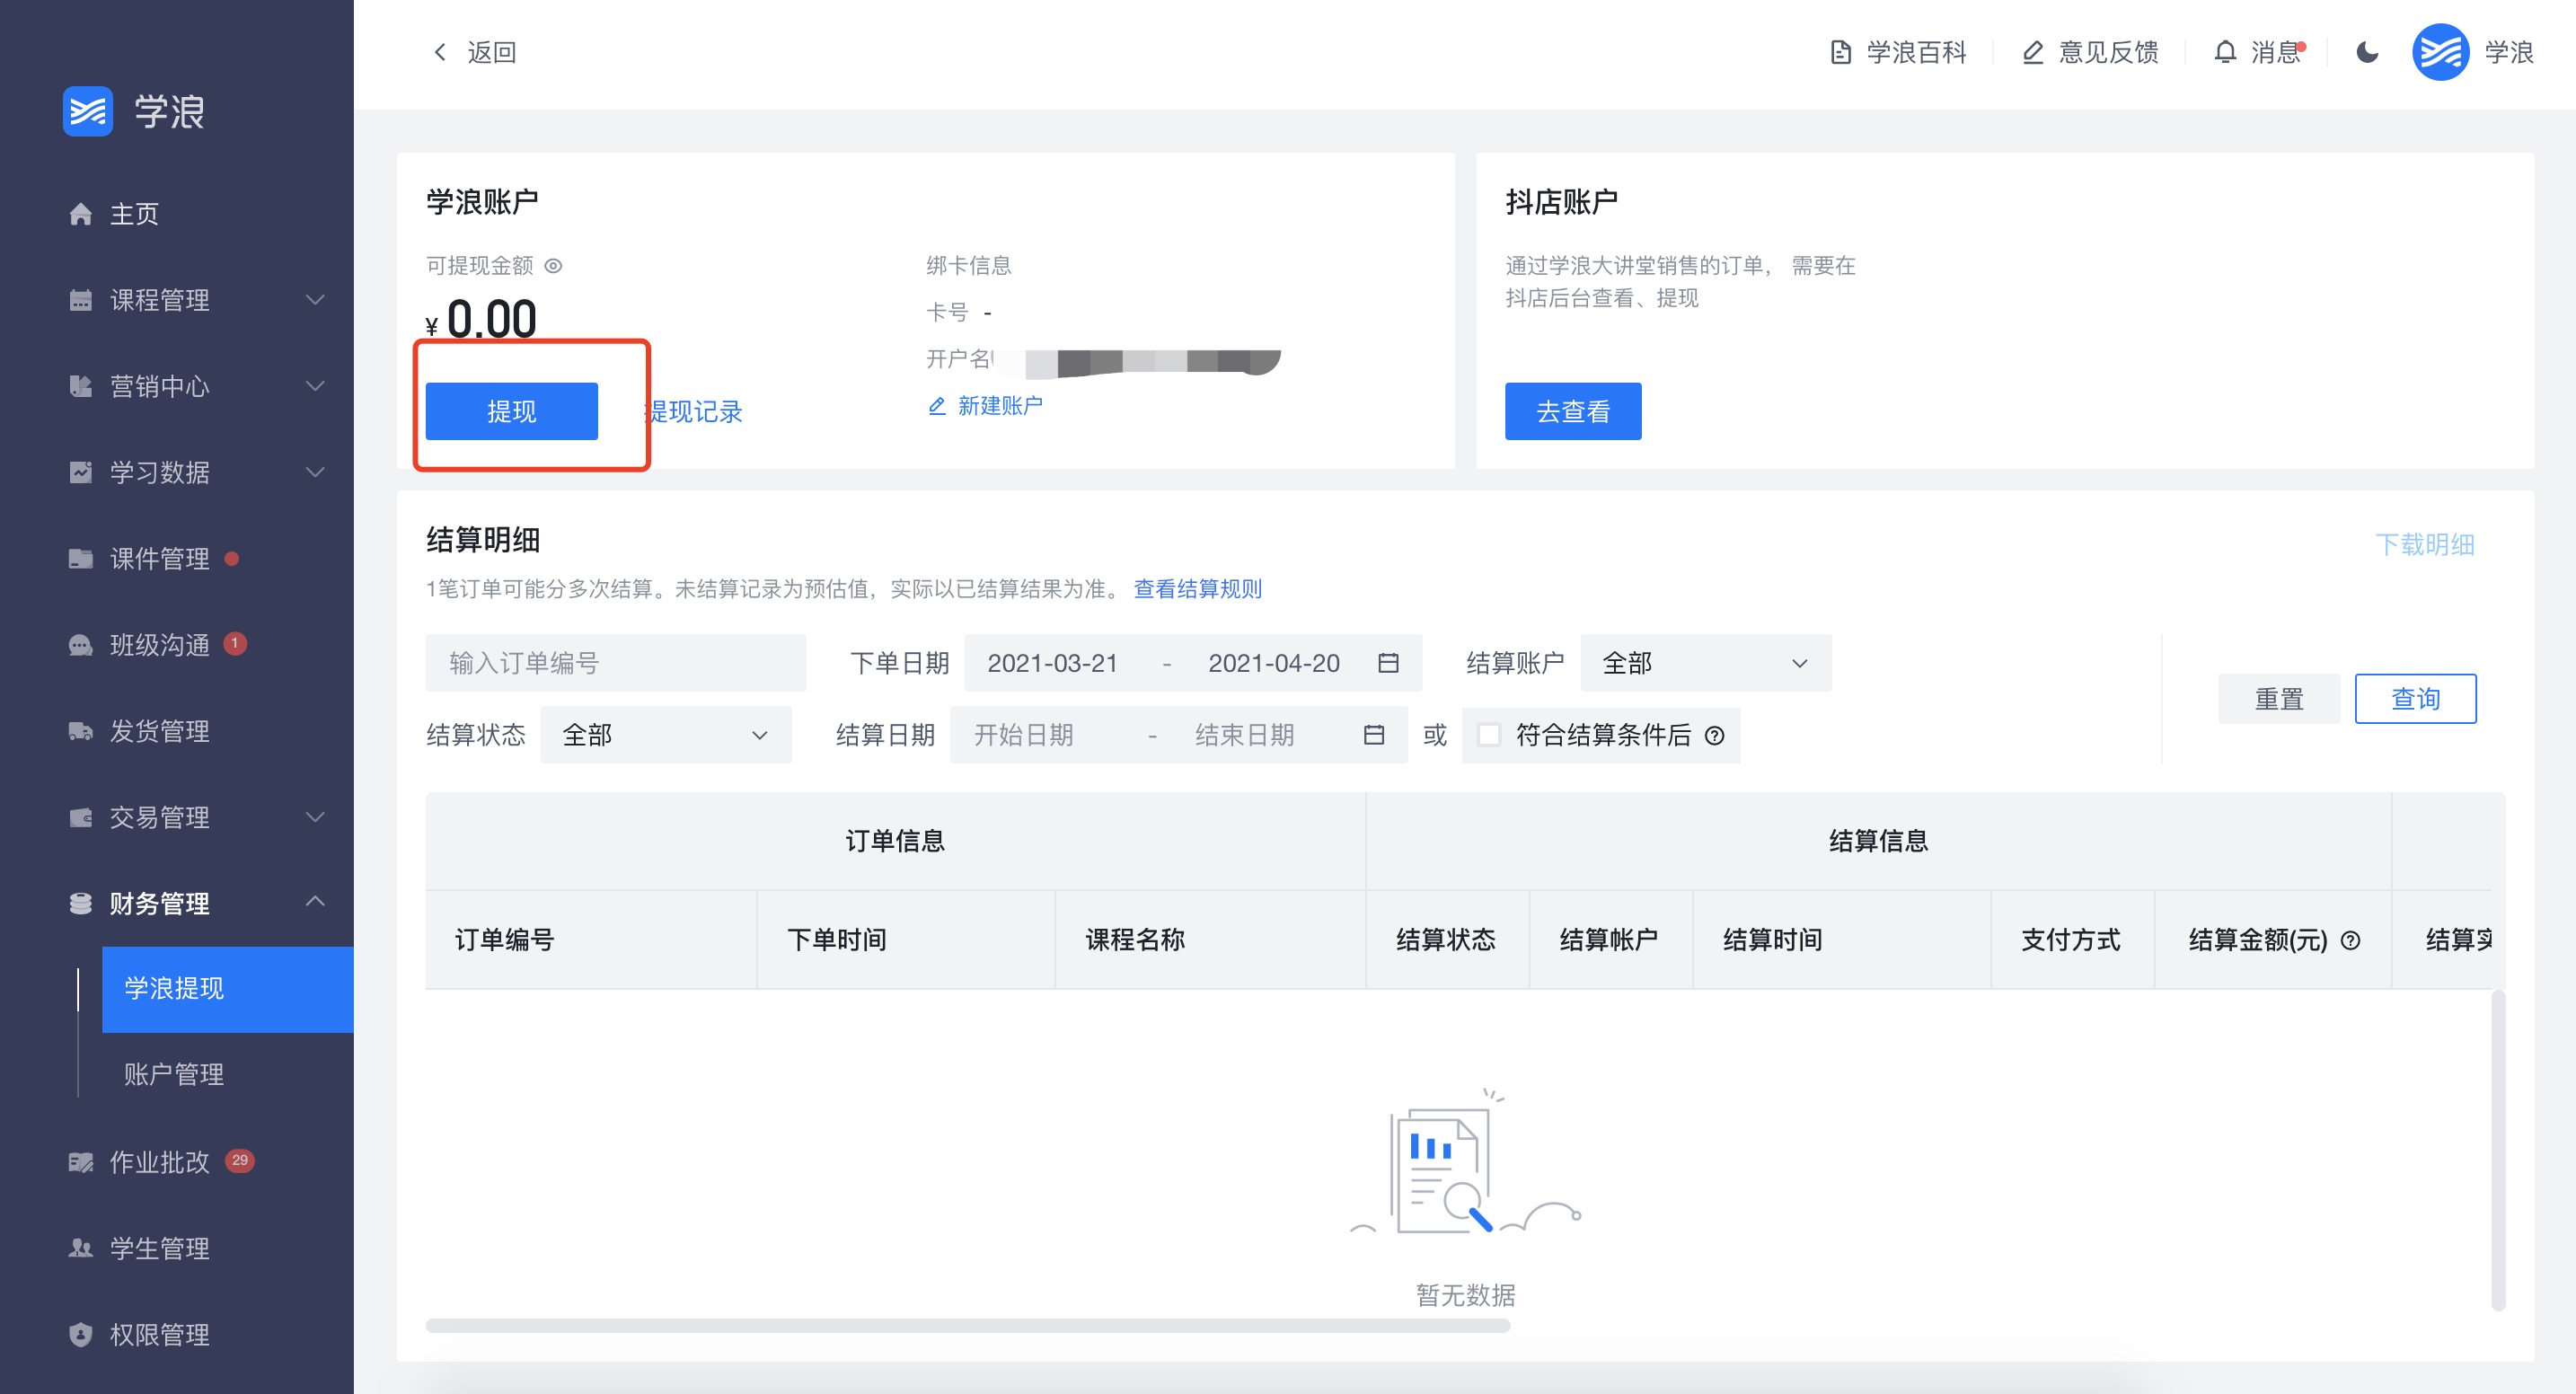Click the 查询 button
The width and height of the screenshot is (2576, 1394).
pos(2415,699)
